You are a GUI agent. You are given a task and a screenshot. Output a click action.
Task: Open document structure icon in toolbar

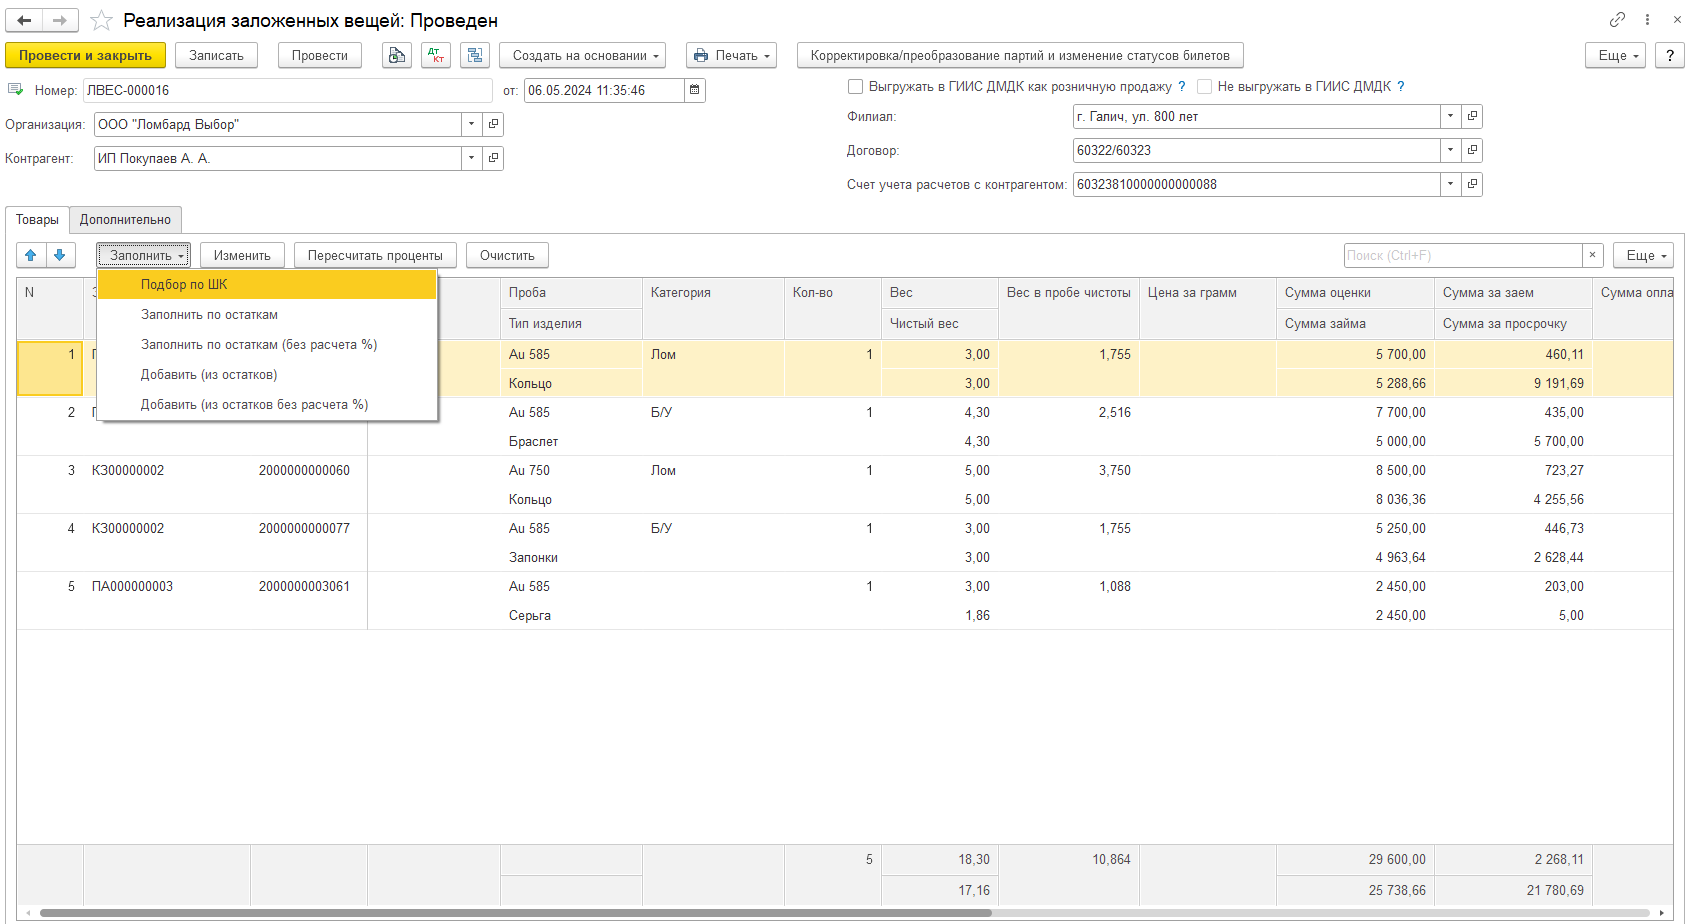coord(475,55)
